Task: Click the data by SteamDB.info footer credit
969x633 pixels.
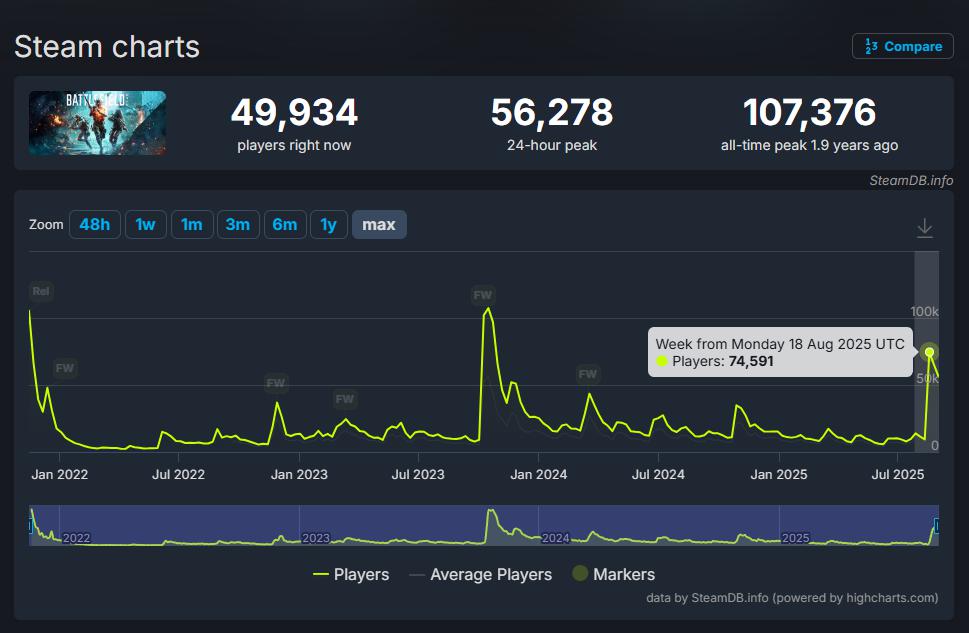Action: (x=792, y=598)
